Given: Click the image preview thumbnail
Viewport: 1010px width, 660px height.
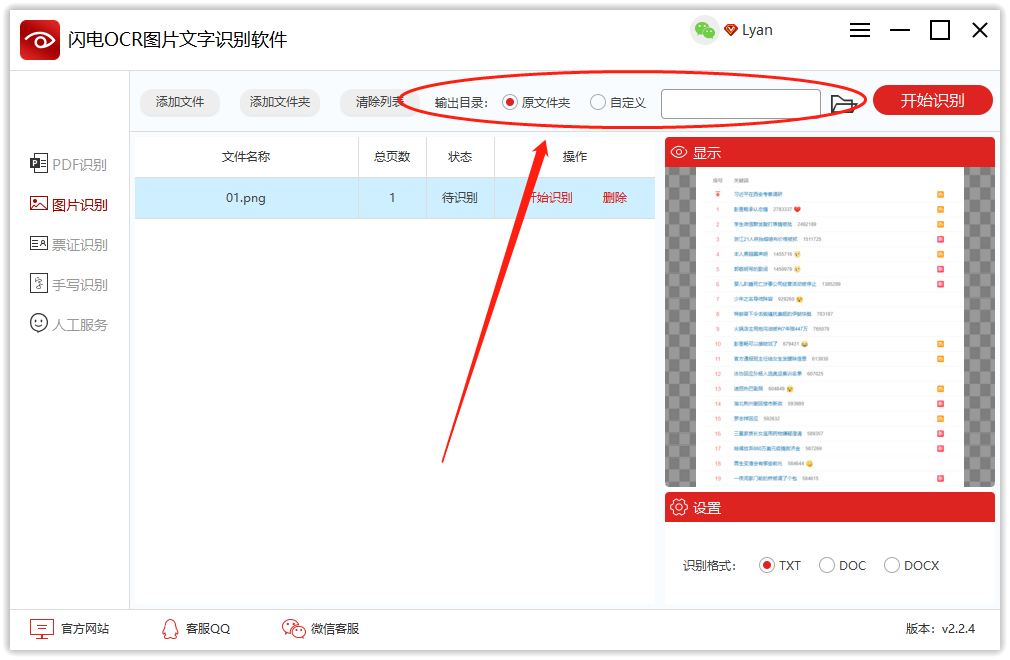Looking at the screenshot, I should pyautogui.click(x=830, y=327).
